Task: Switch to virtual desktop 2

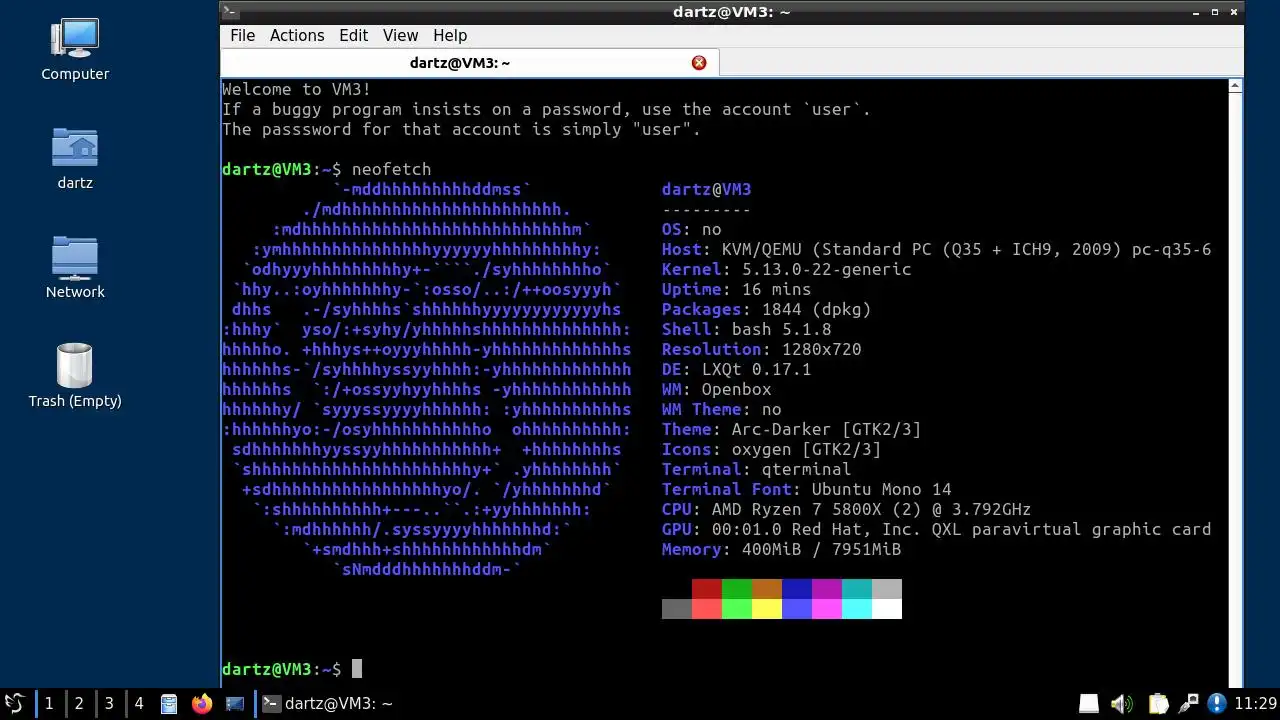Action: (78, 704)
